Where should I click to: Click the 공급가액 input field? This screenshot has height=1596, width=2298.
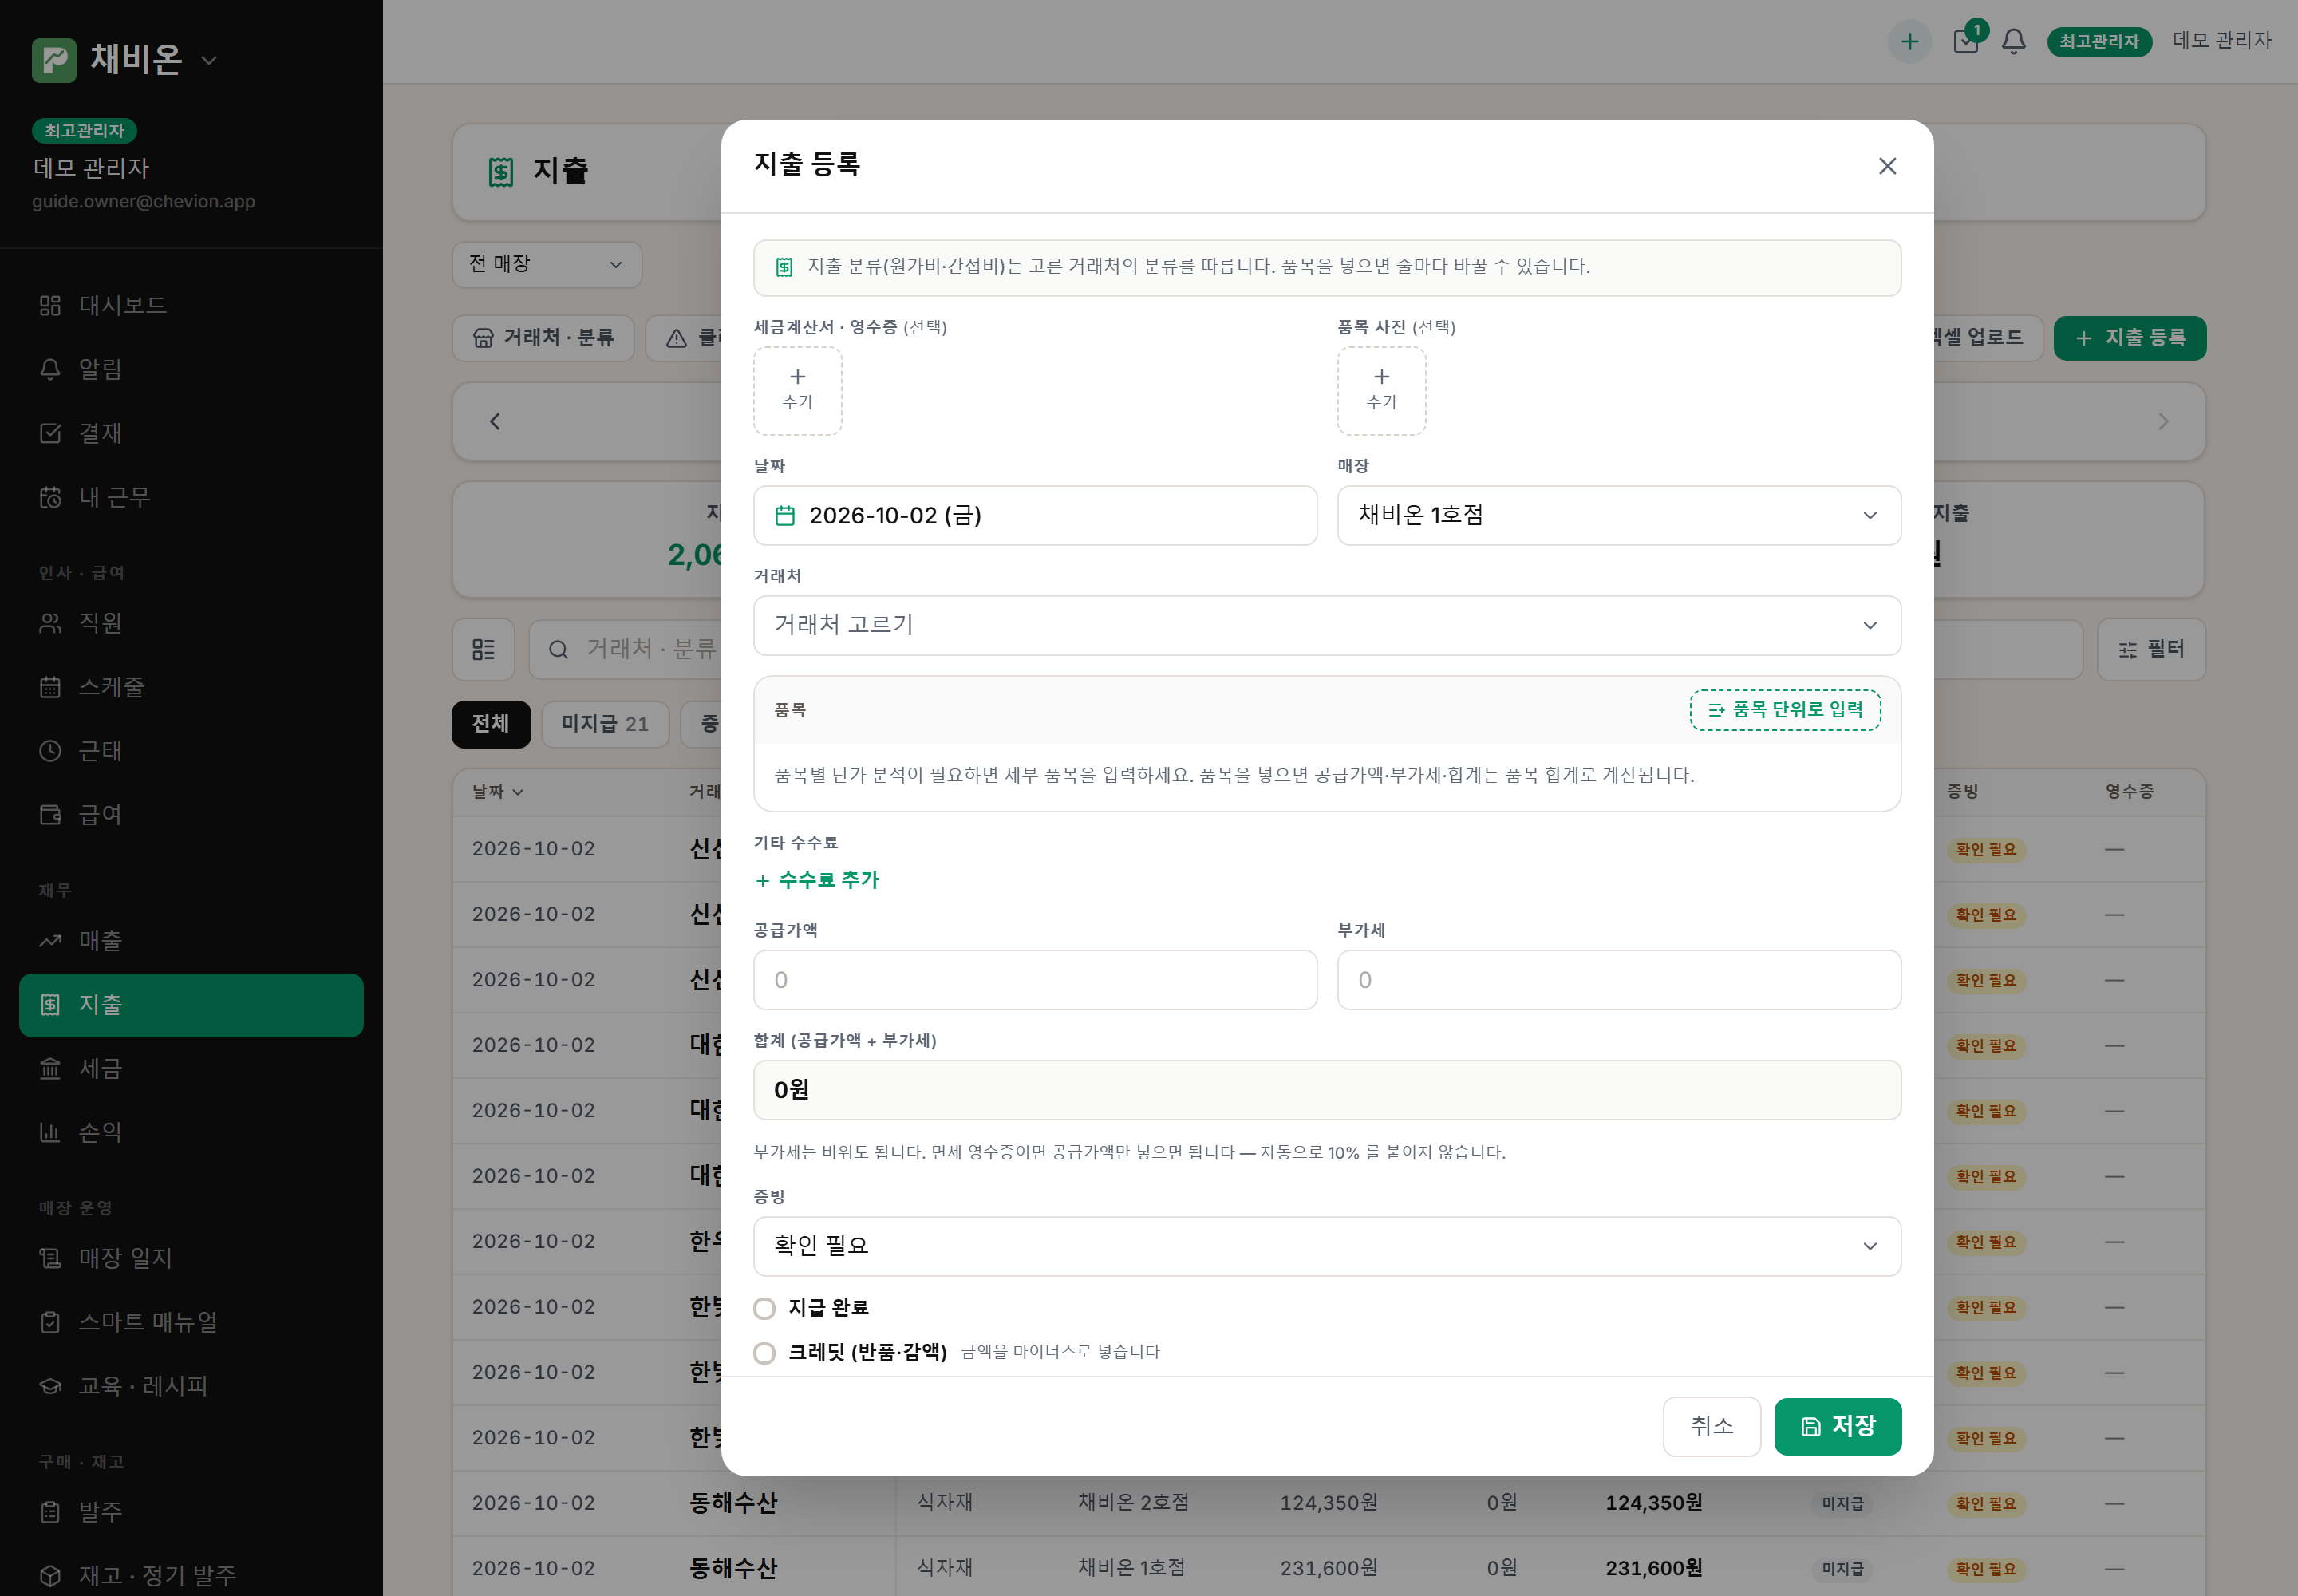coord(1034,980)
